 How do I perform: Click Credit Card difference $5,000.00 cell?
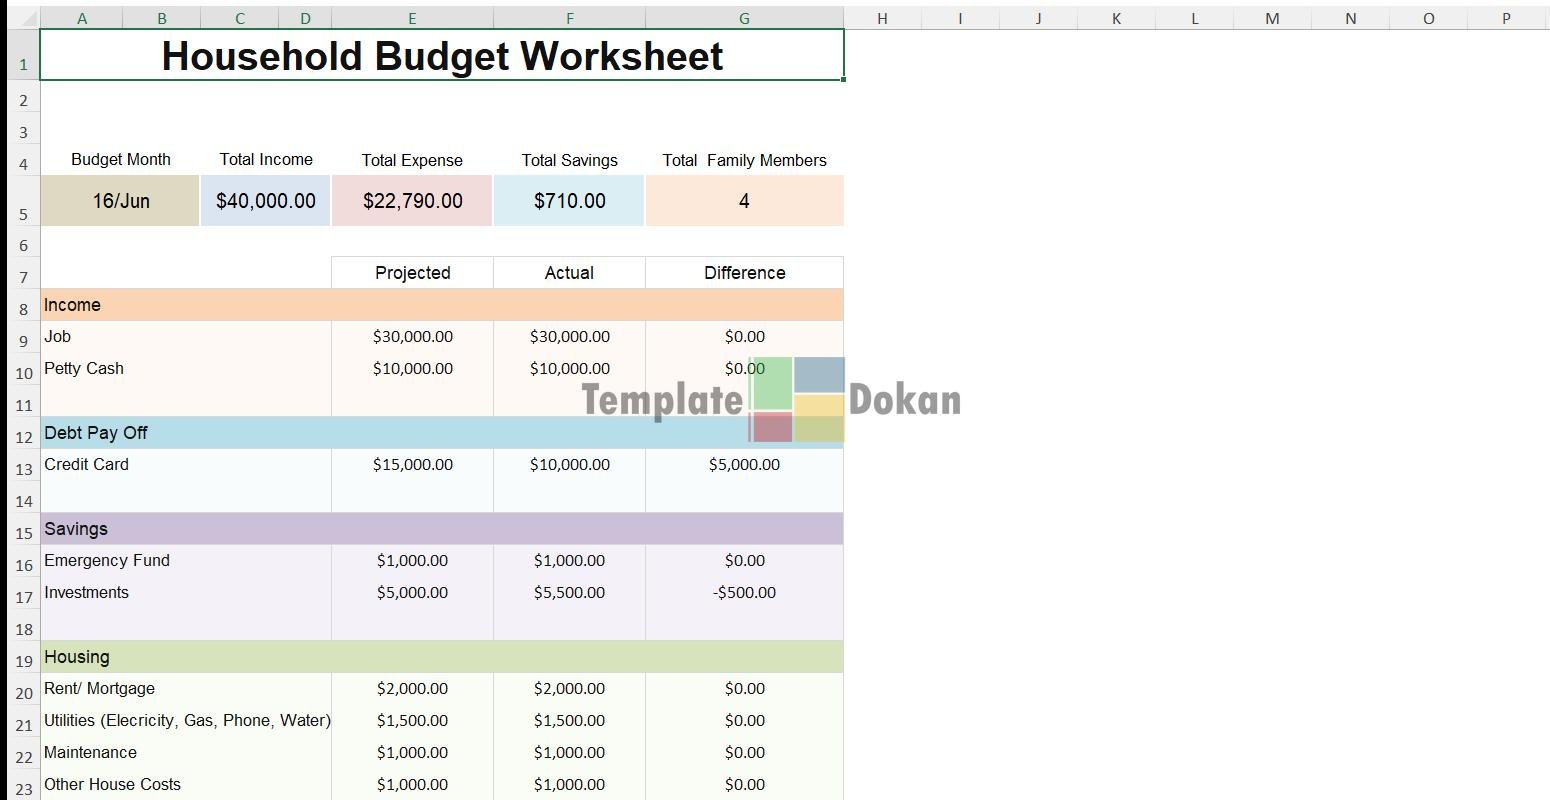tap(744, 465)
